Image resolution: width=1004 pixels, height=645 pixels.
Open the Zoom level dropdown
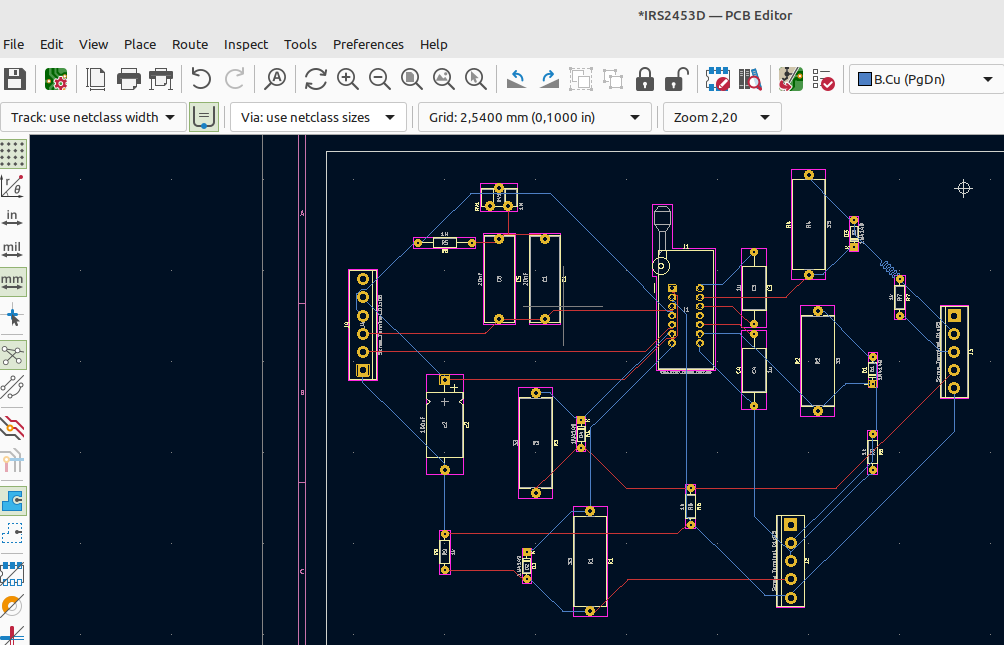(722, 117)
